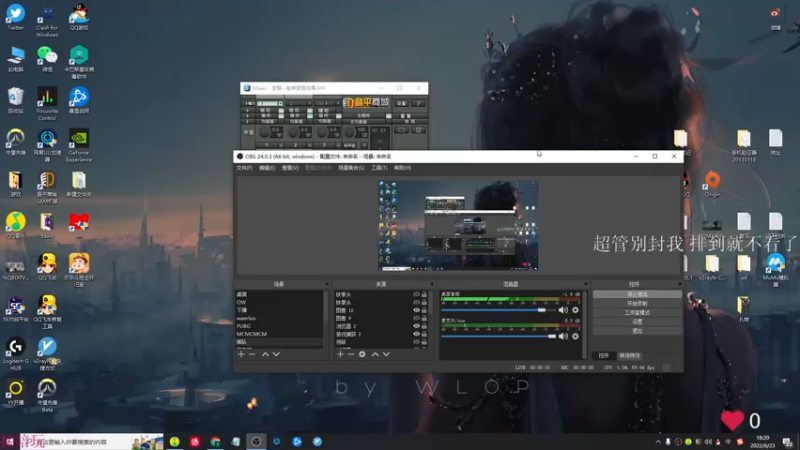The image size is (800, 450).
Task: Select the GeForce Experience desktop icon
Action: pyautogui.click(x=79, y=146)
